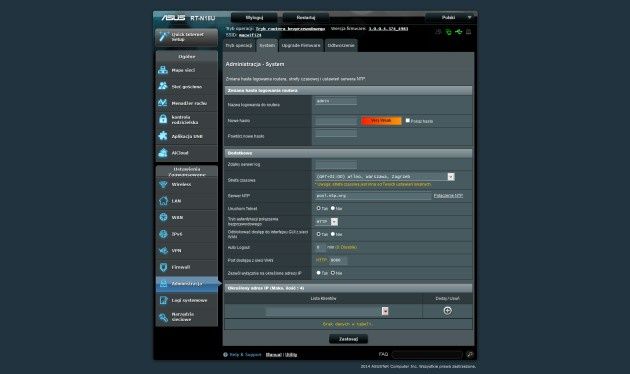Click the client IP address field
Image resolution: width=630 pixels, height=374 pixels.
[323, 311]
